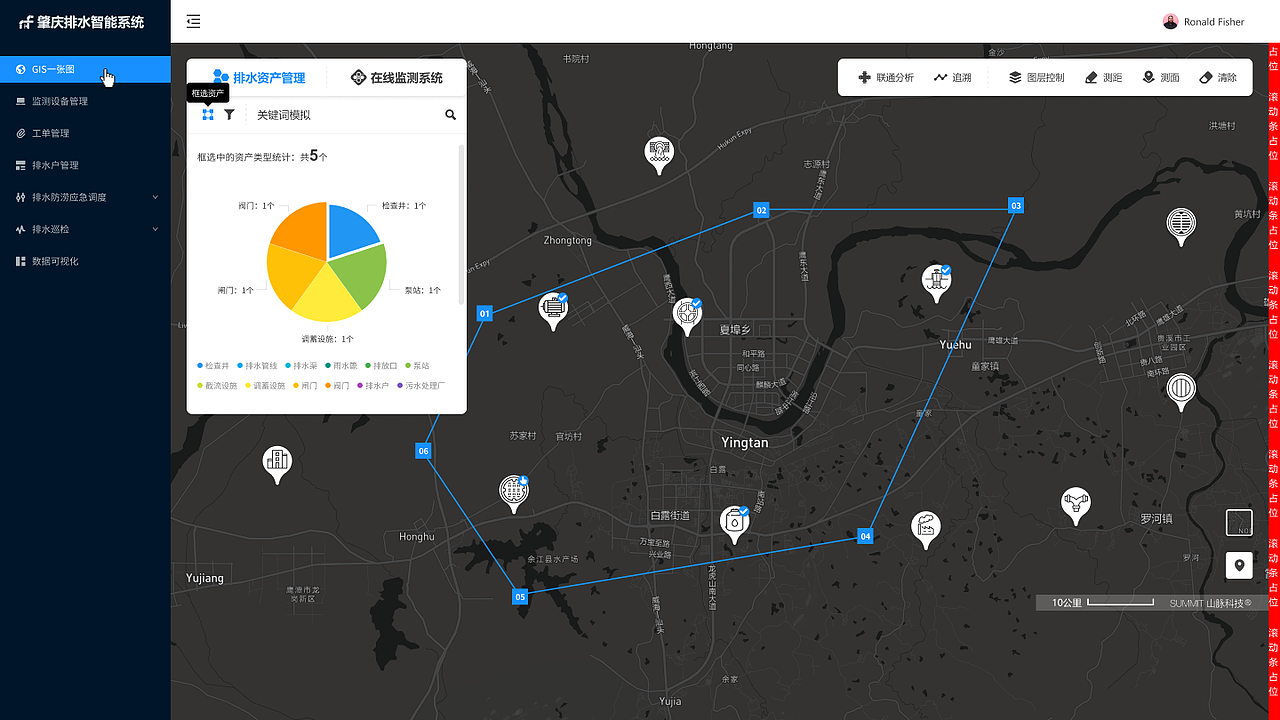Switch to 排水资产管理 tab
The image size is (1280, 720).
click(259, 77)
